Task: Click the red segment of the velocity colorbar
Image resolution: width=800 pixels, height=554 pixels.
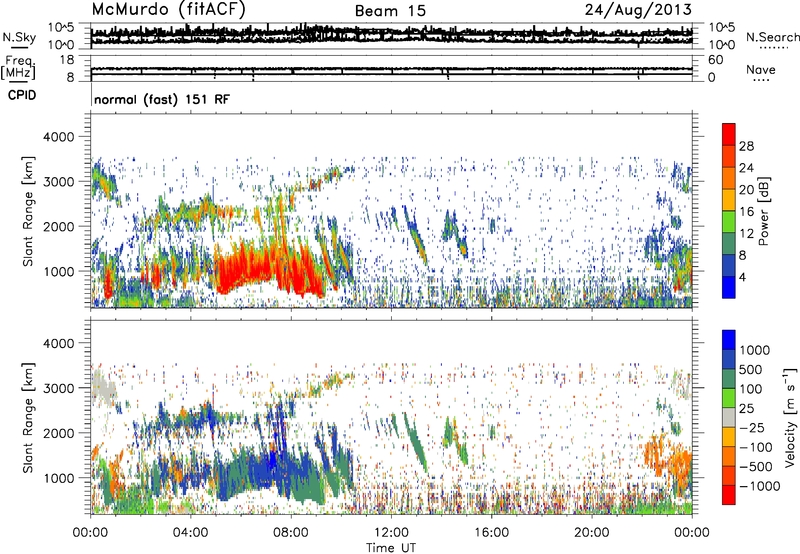Action: pyautogui.click(x=729, y=495)
